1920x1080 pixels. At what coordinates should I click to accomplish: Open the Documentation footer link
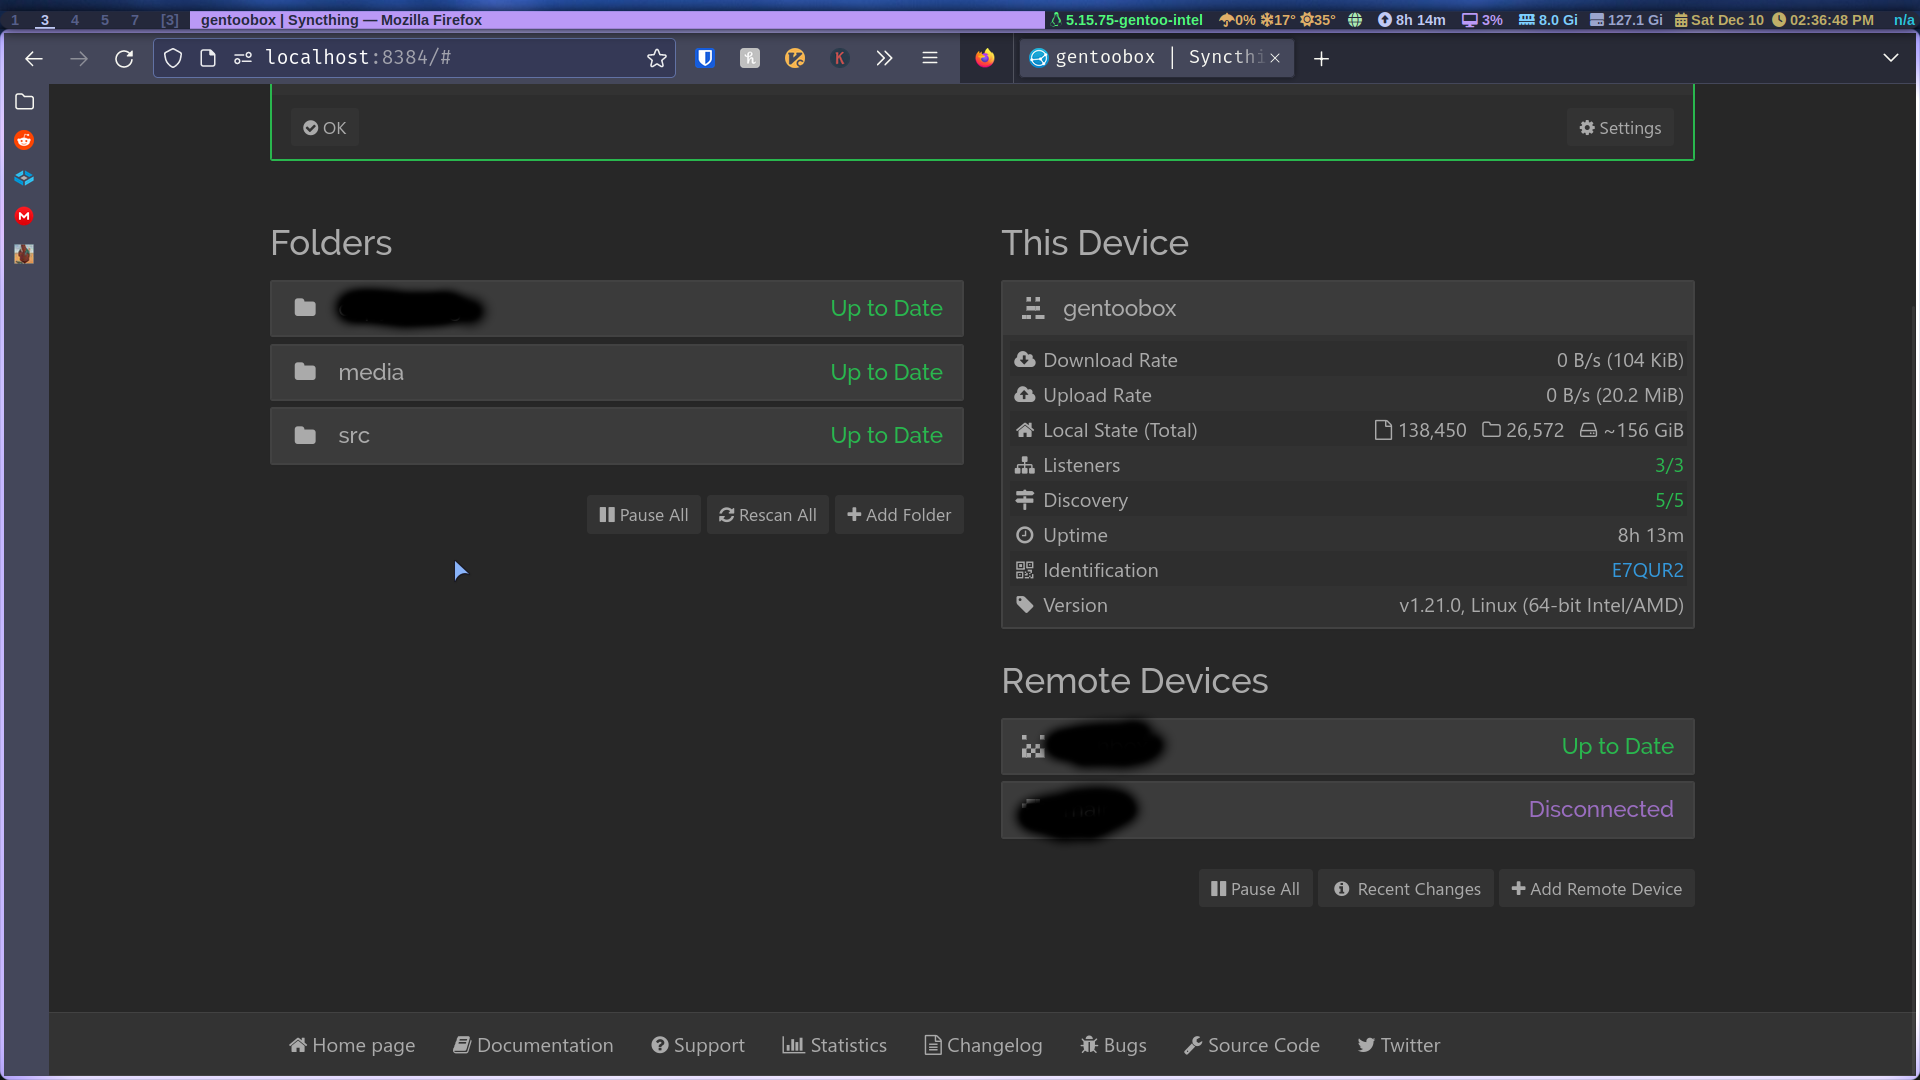[533, 1045]
